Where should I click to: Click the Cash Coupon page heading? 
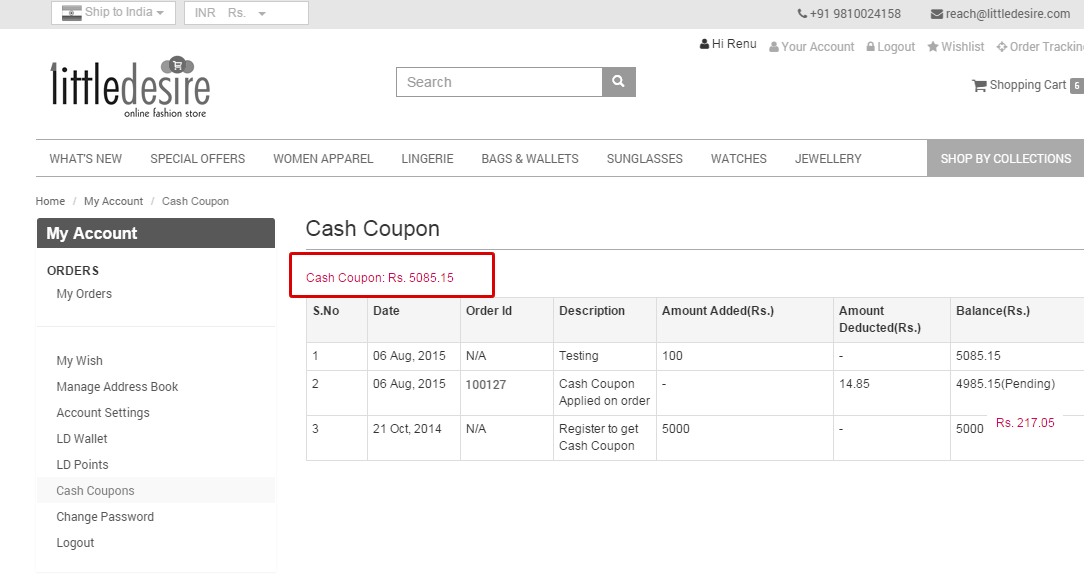[x=373, y=229]
